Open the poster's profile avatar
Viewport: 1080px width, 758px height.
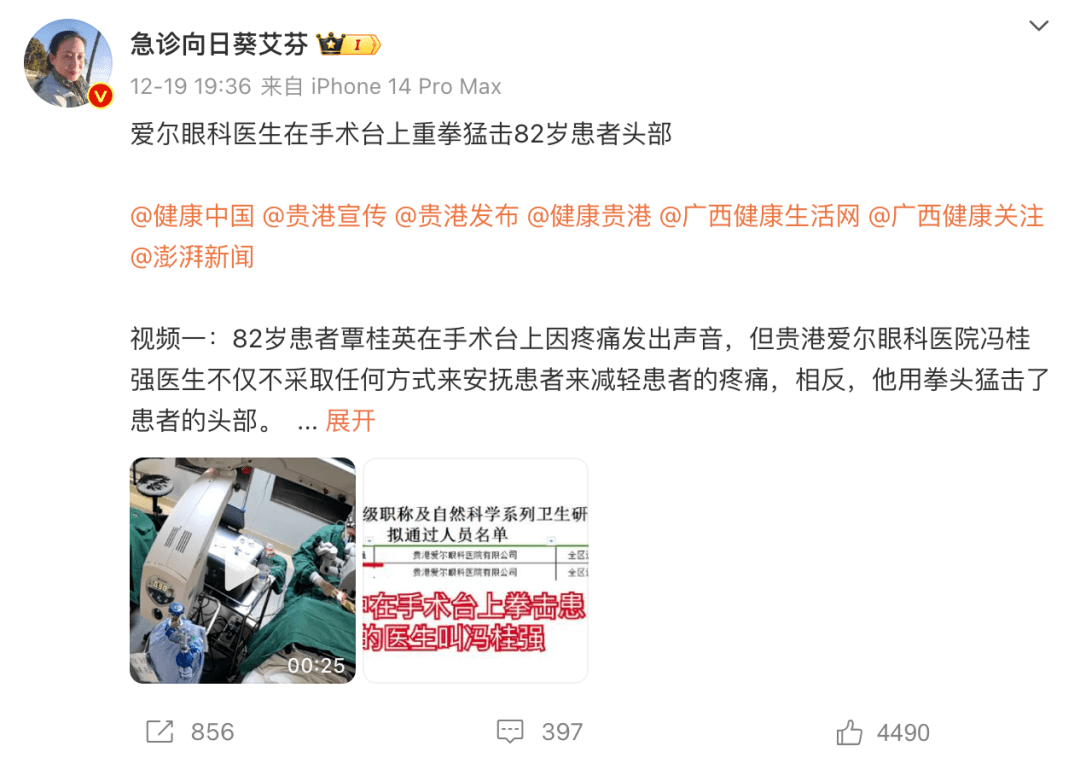(x=68, y=63)
